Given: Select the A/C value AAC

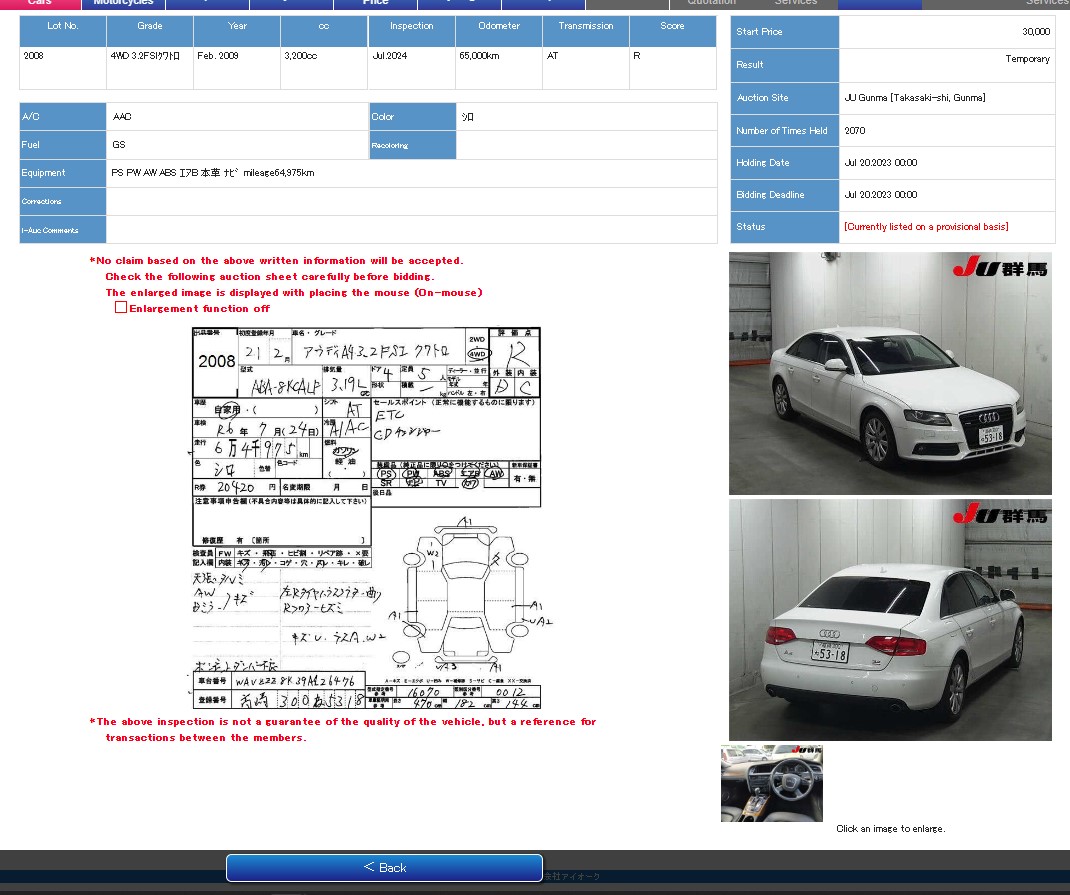Looking at the screenshot, I should click(x=122, y=117).
